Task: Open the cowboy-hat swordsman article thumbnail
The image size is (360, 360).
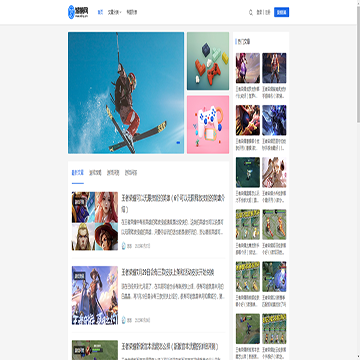Action: [x=95, y=295]
